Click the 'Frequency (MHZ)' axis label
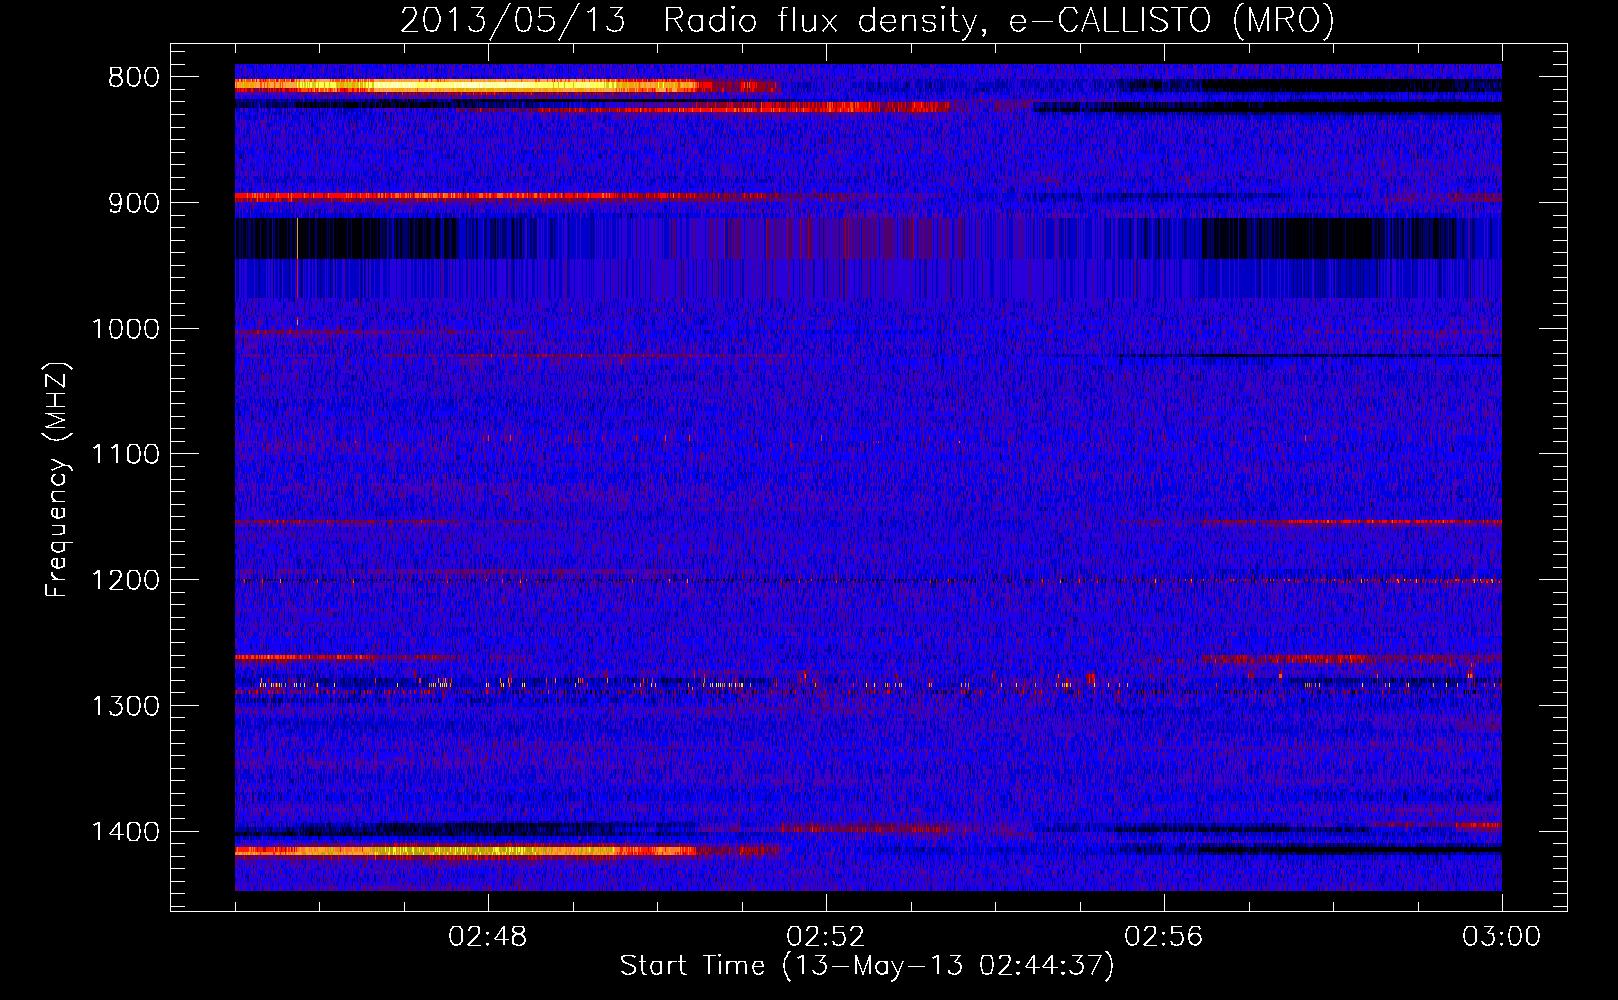Image resolution: width=1618 pixels, height=1000 pixels. pos(57,480)
